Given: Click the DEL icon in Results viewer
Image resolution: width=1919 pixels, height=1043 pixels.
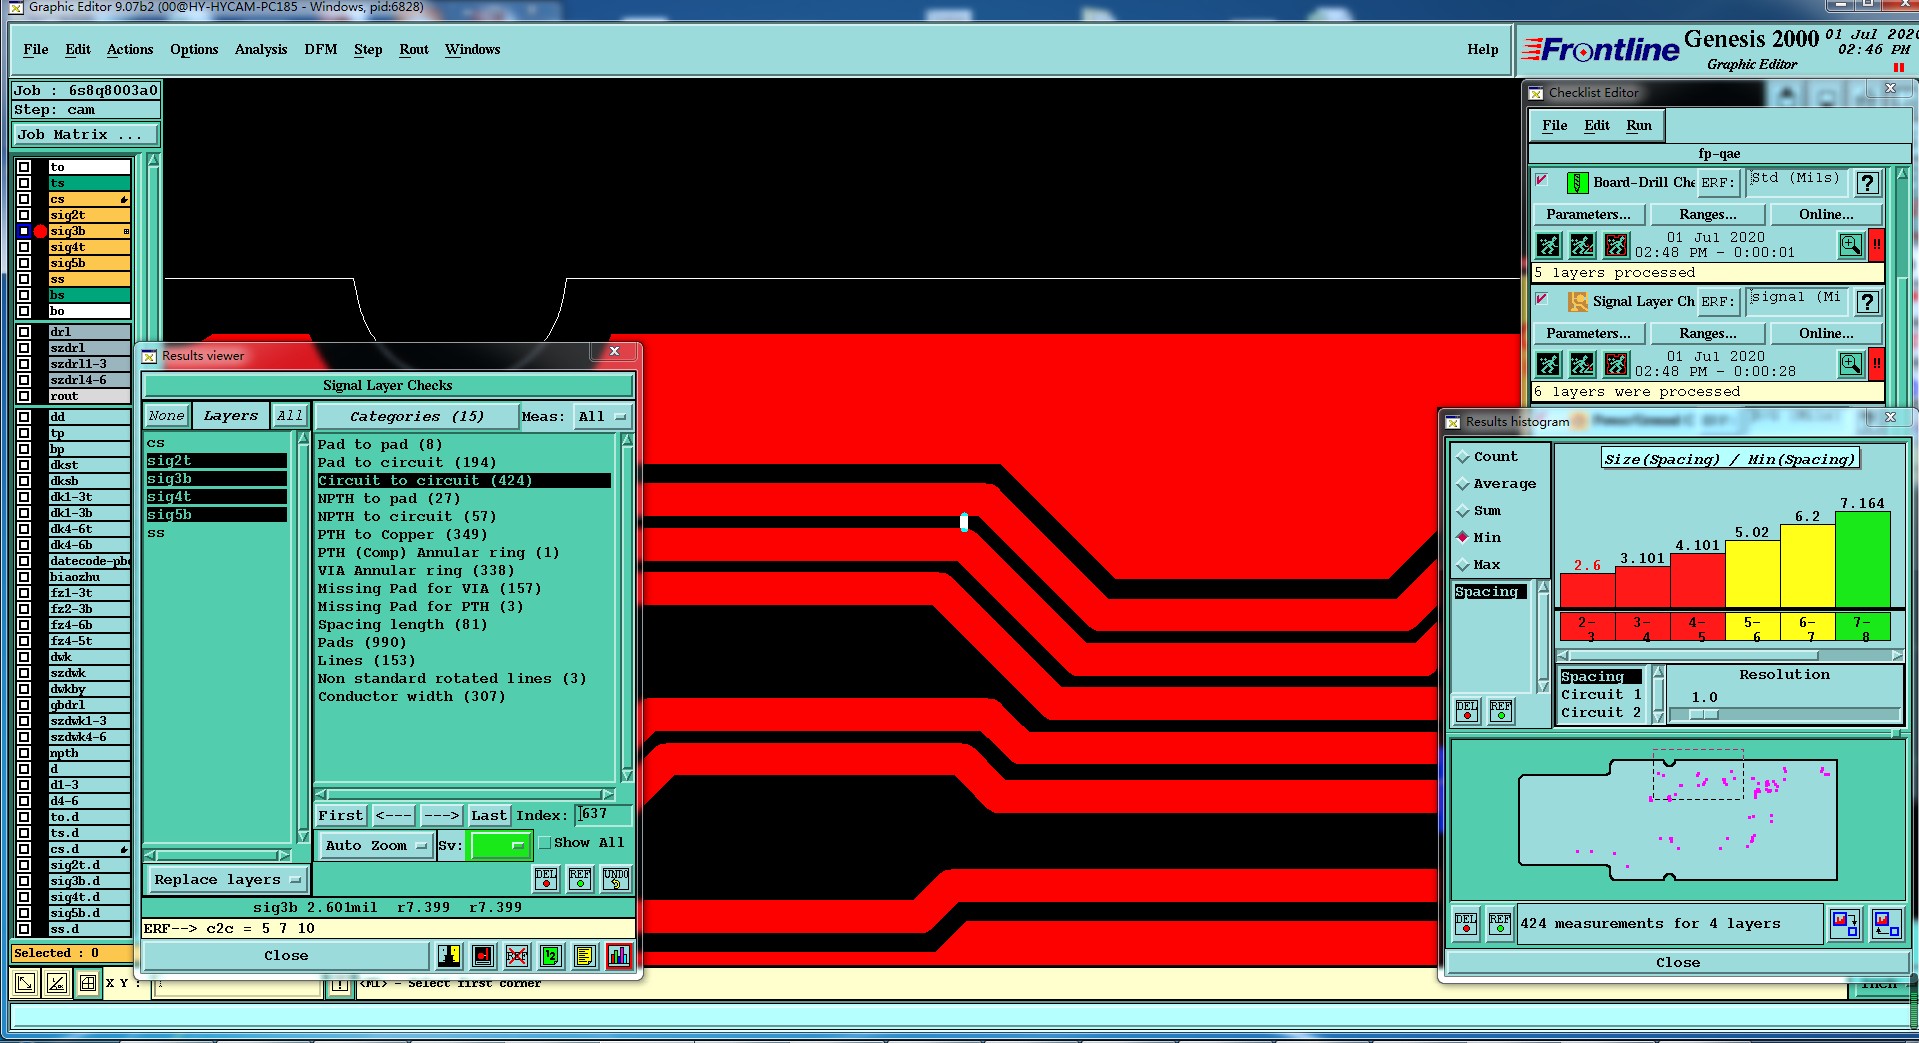Looking at the screenshot, I should [546, 879].
